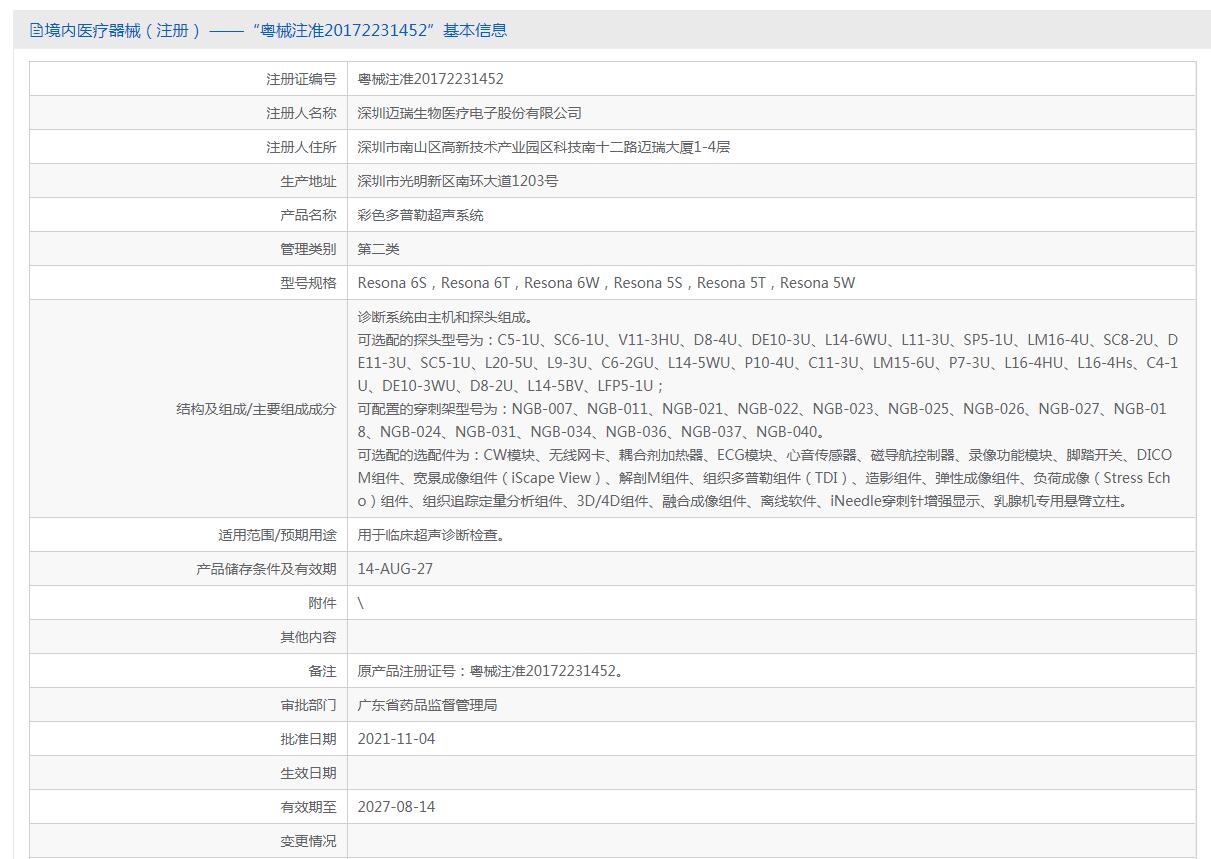Click the document icon in header title
The height and width of the screenshot is (859, 1211).
pos(36,30)
